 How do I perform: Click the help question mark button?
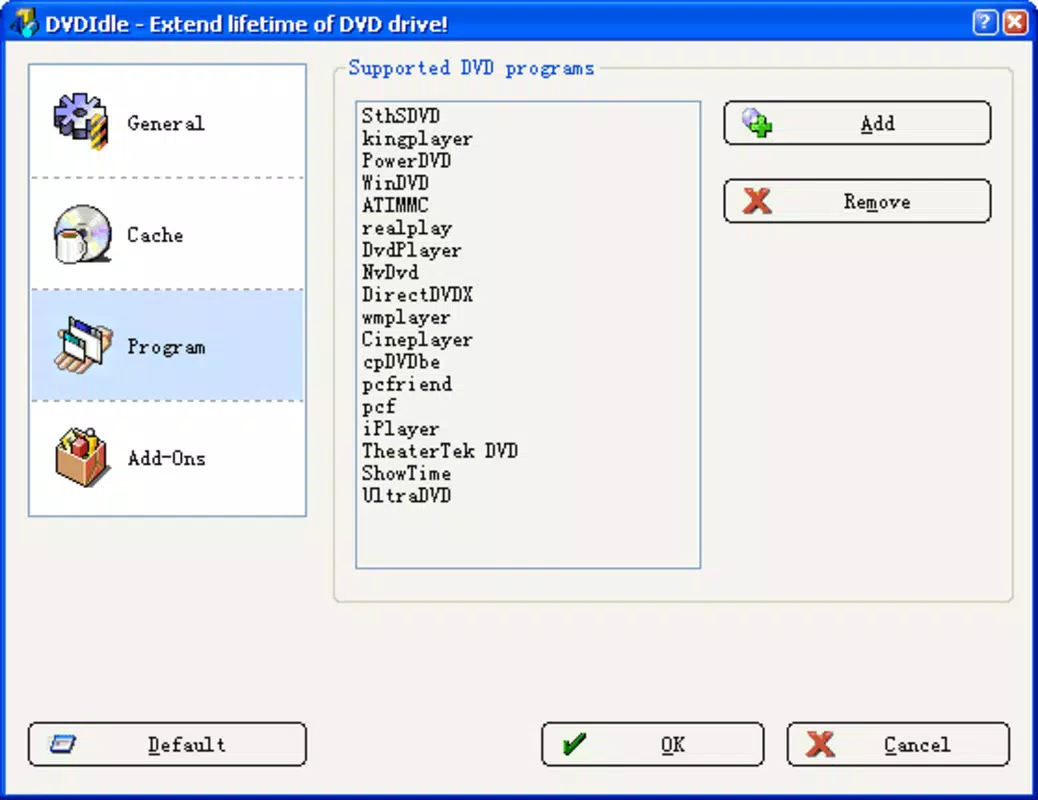(x=984, y=23)
